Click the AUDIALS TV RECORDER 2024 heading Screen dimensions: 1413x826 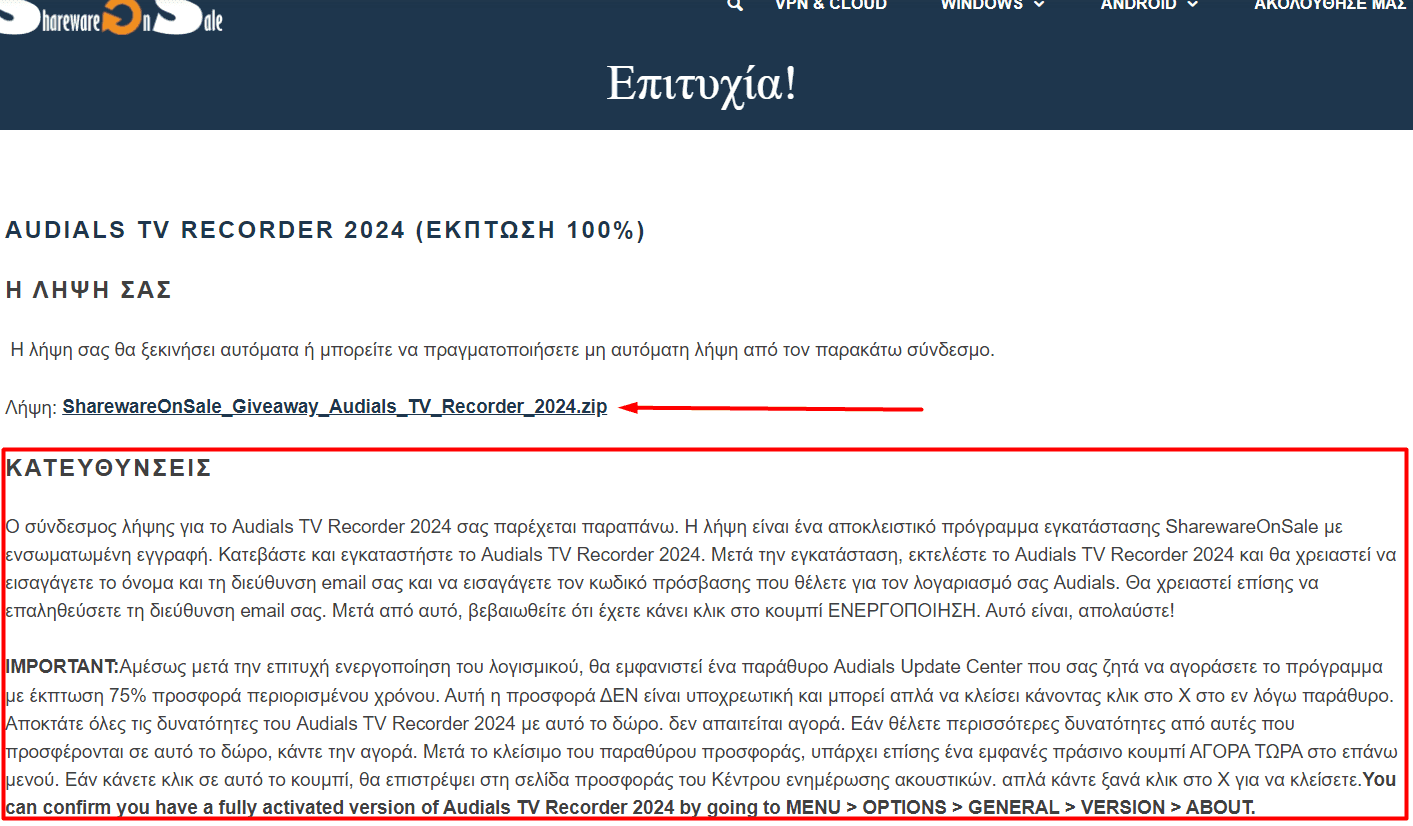(325, 231)
